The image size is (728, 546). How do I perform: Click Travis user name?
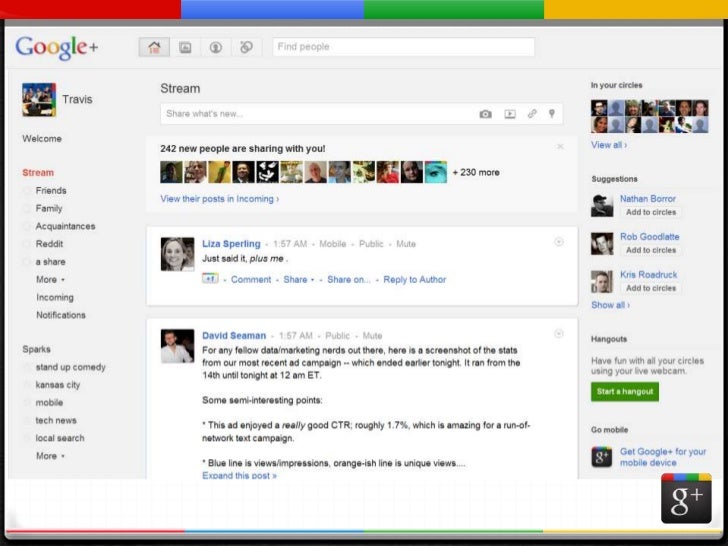77,99
